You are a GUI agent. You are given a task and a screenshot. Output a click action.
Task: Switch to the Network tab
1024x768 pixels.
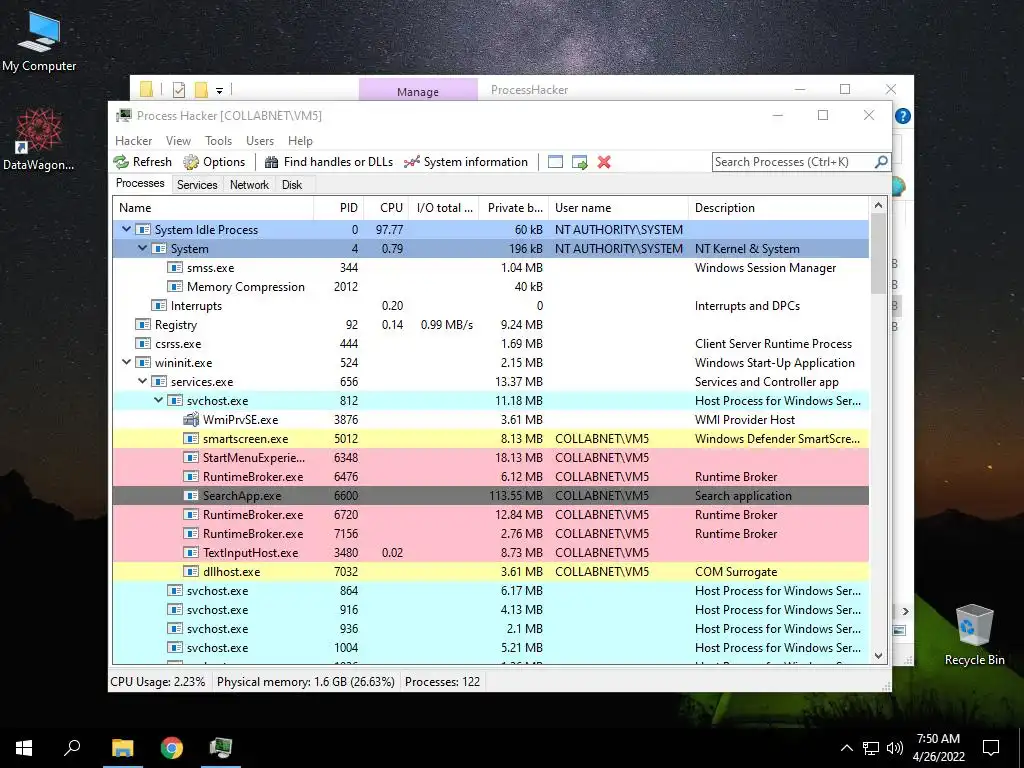[x=249, y=185]
